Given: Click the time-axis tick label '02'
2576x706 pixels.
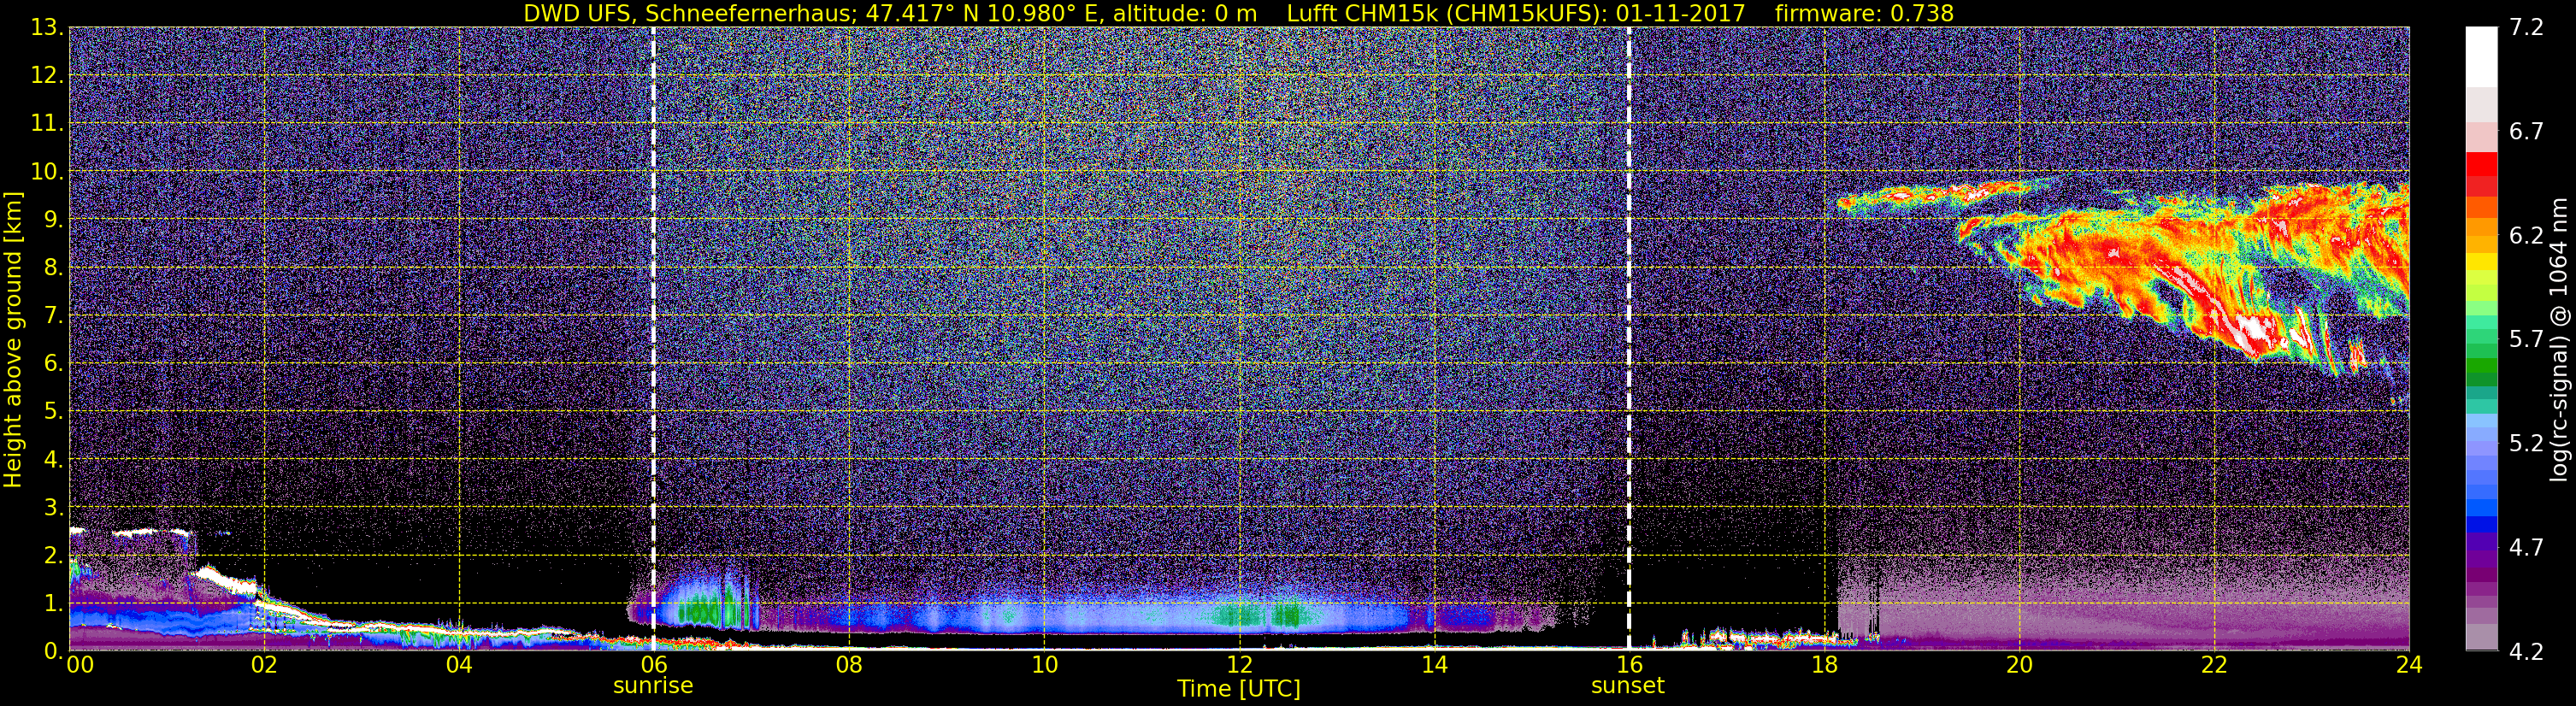Looking at the screenshot, I should pos(264,665).
